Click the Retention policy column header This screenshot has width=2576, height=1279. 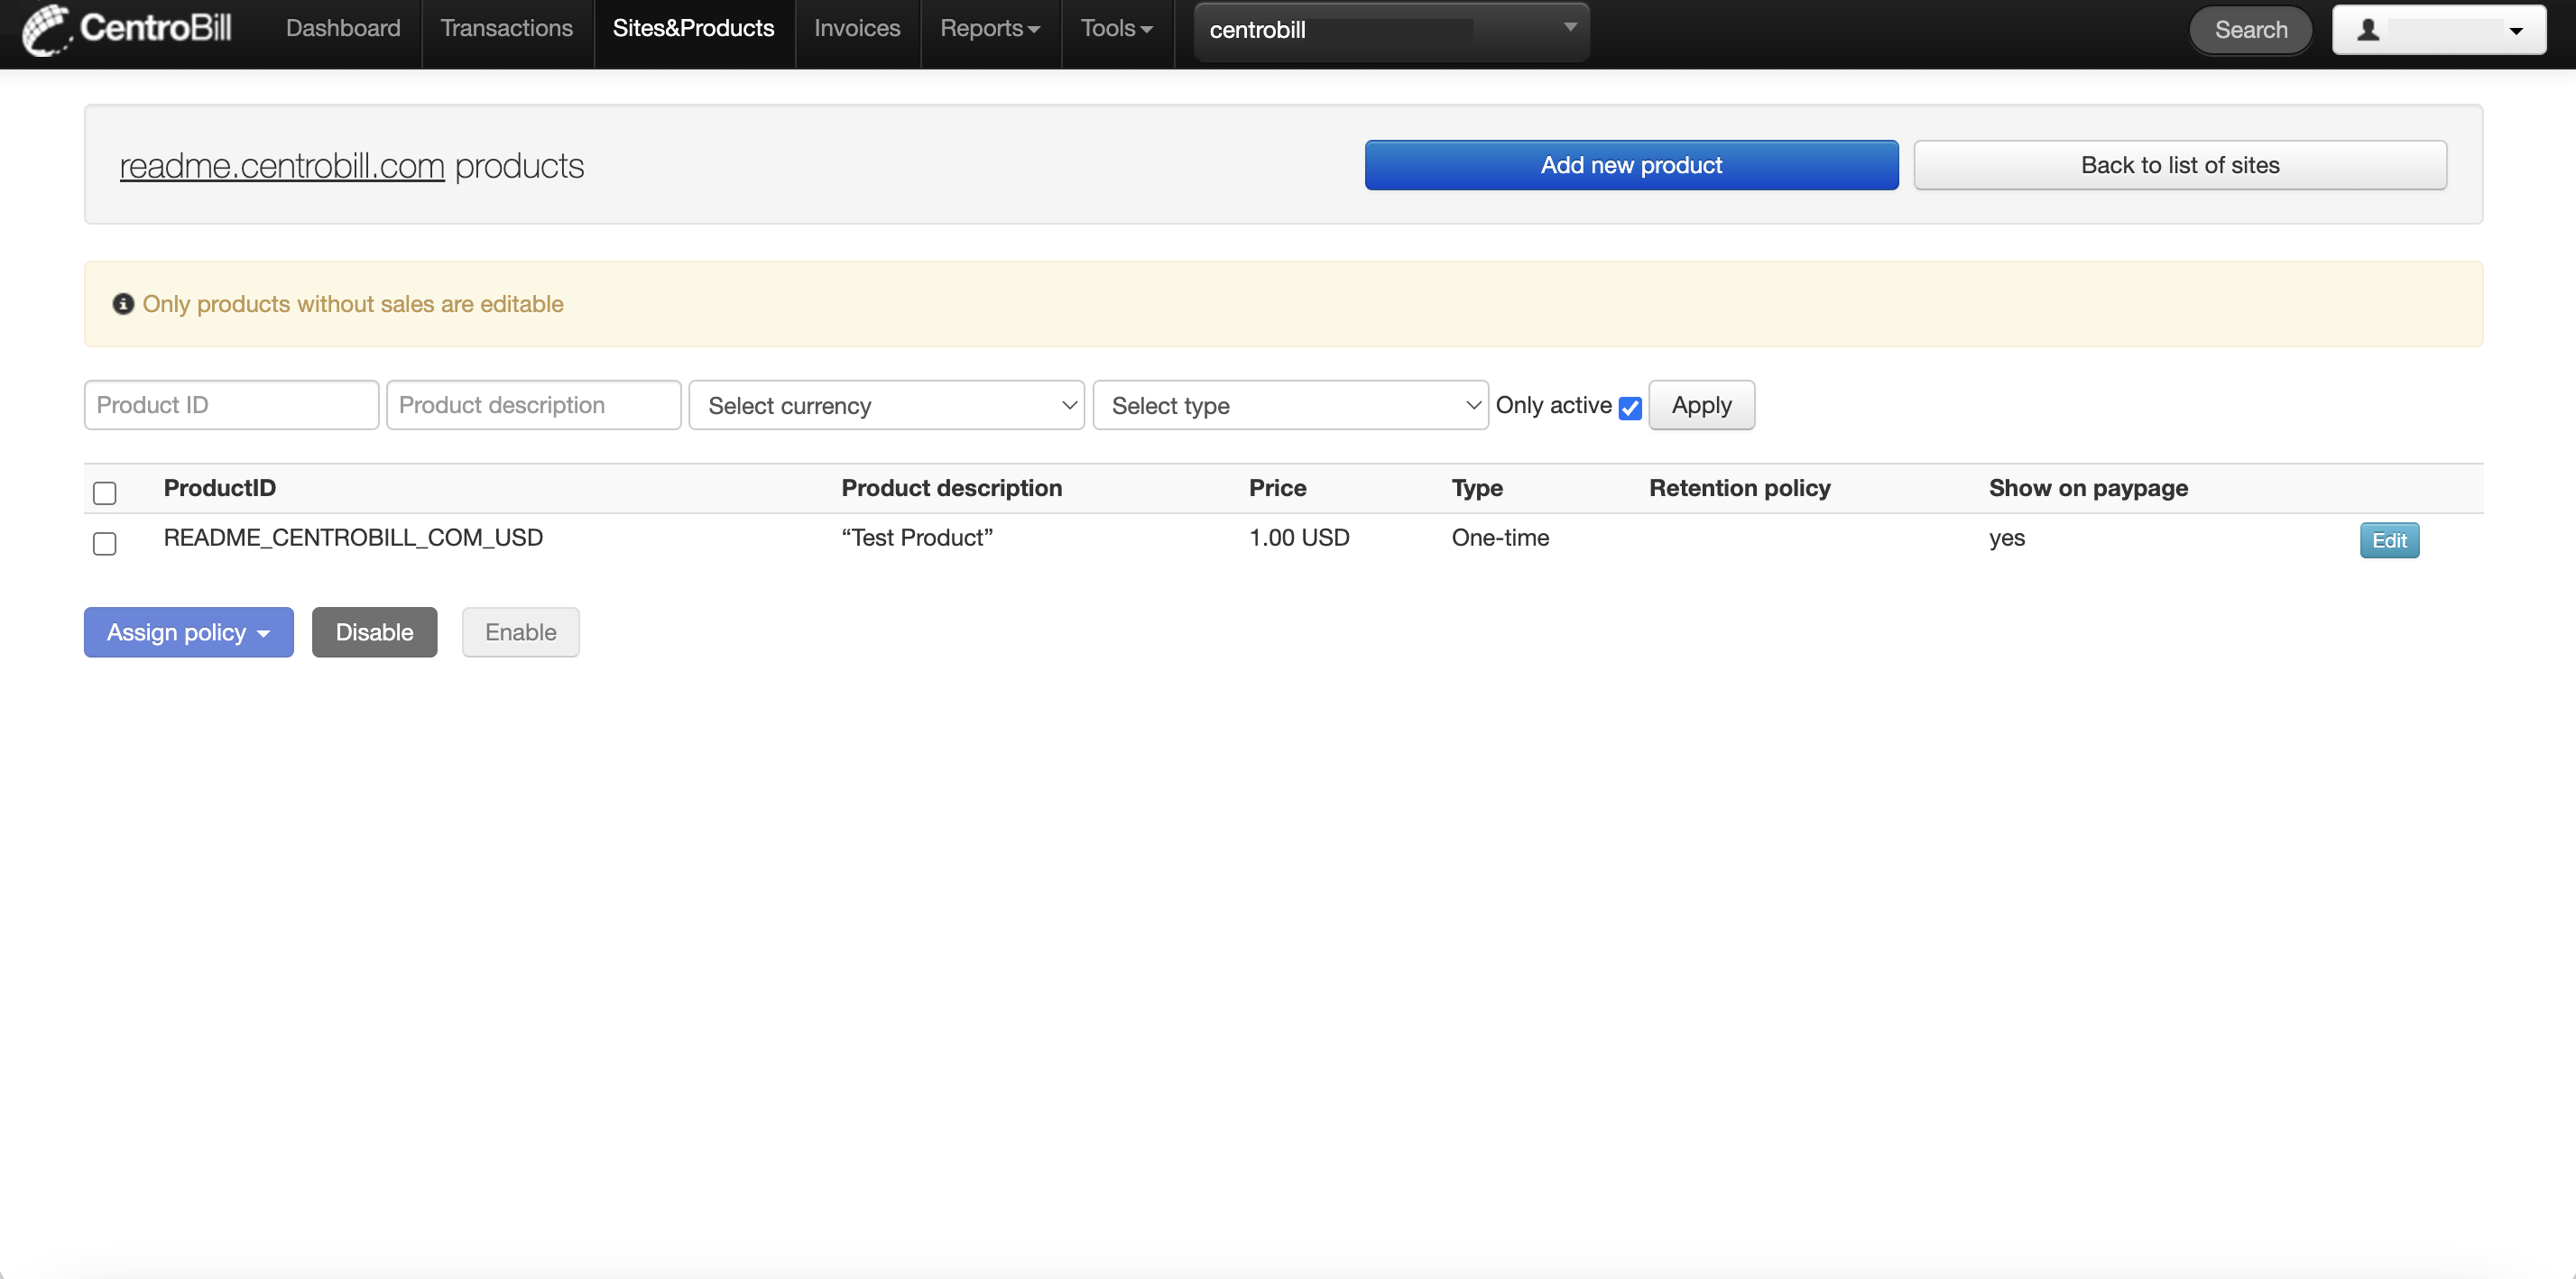1739,488
